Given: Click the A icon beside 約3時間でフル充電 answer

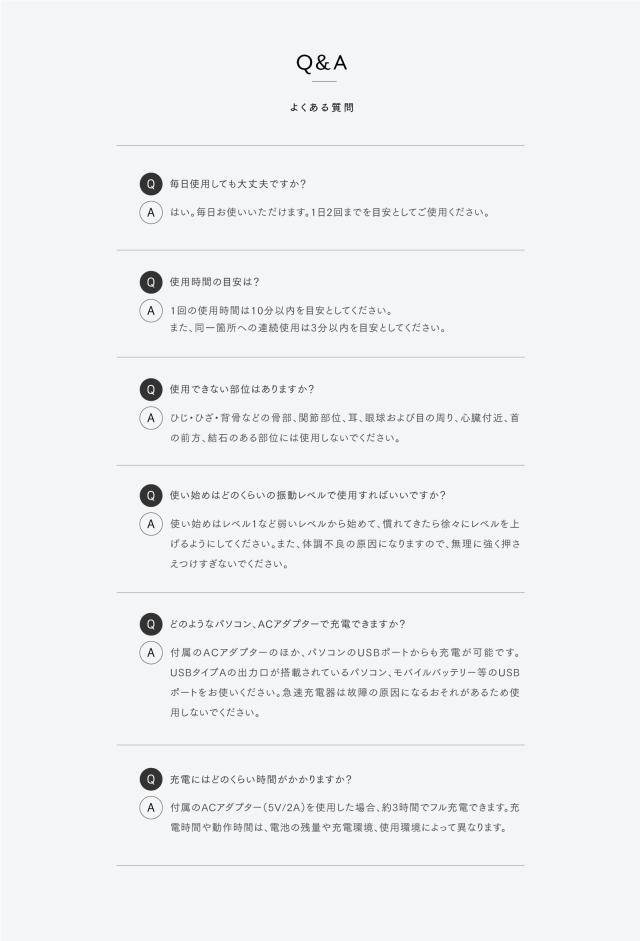Looking at the screenshot, I should [x=151, y=808].
